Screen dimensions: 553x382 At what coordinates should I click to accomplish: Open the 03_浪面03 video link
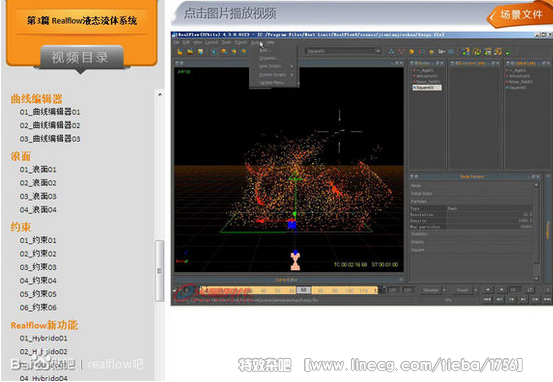pos(38,196)
